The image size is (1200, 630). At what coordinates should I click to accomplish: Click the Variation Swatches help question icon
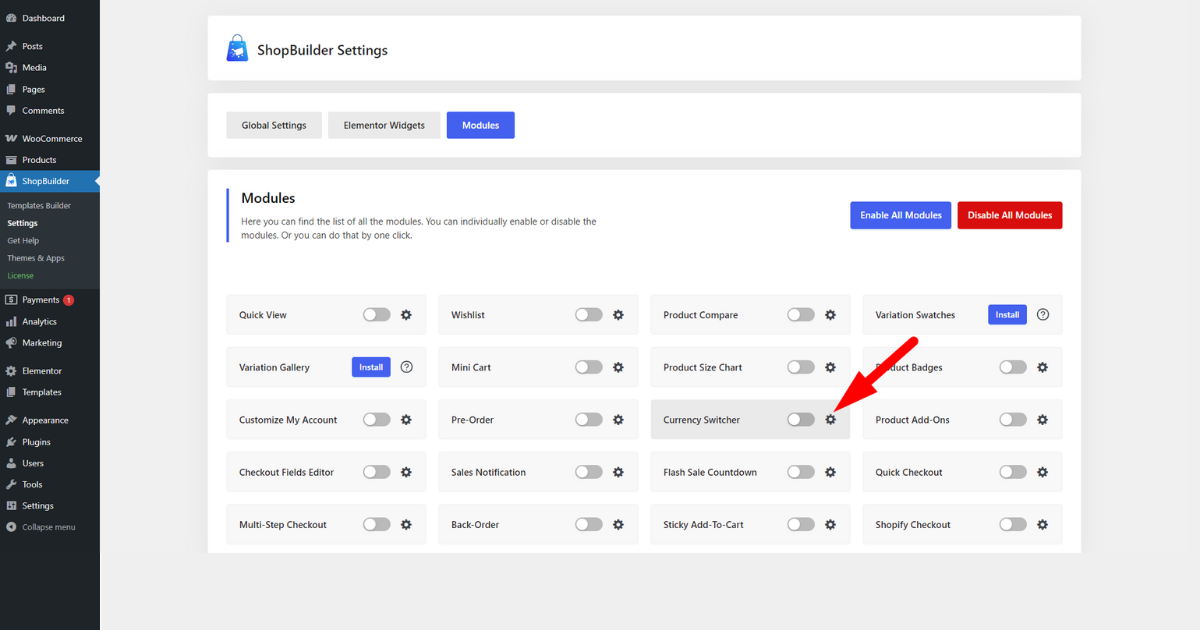(1043, 314)
